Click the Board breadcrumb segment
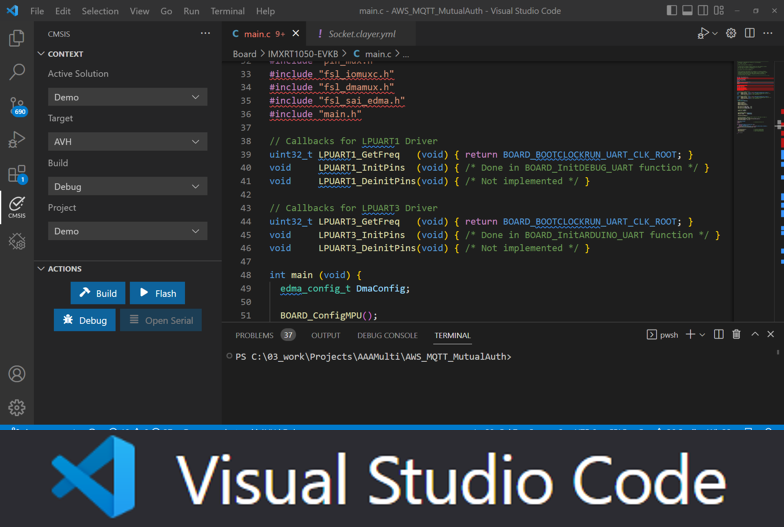This screenshot has height=527, width=784. 244,54
